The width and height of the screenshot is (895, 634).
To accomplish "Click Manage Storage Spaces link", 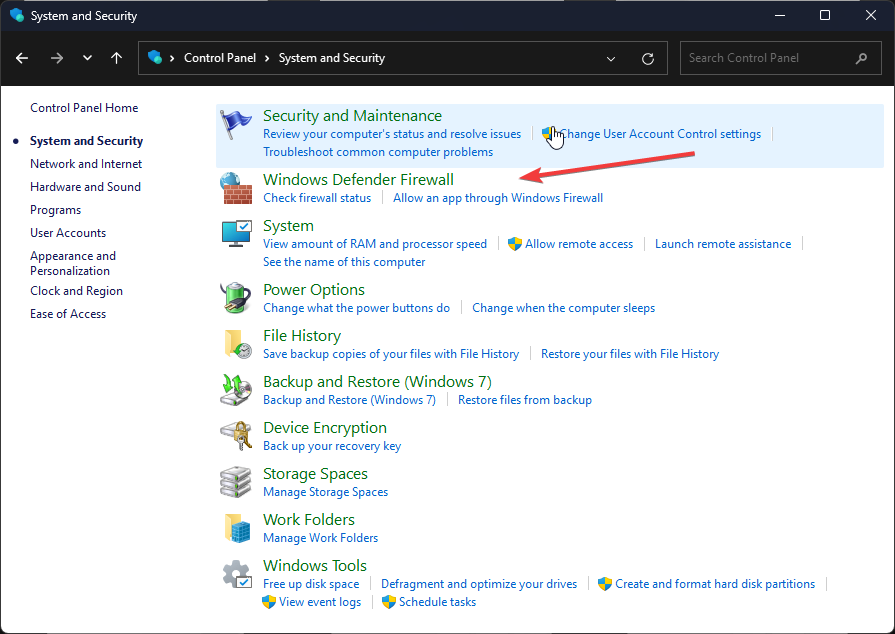I will click(x=325, y=492).
